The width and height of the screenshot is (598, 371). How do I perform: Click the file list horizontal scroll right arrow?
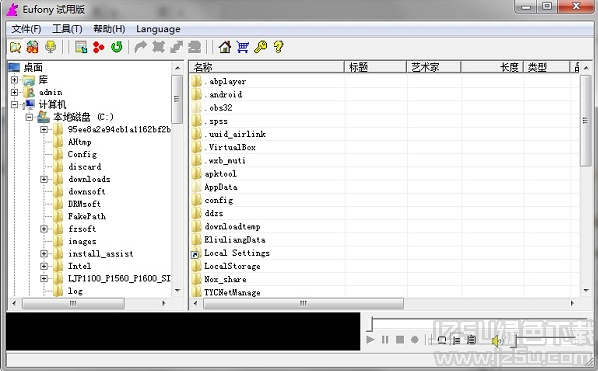572,304
